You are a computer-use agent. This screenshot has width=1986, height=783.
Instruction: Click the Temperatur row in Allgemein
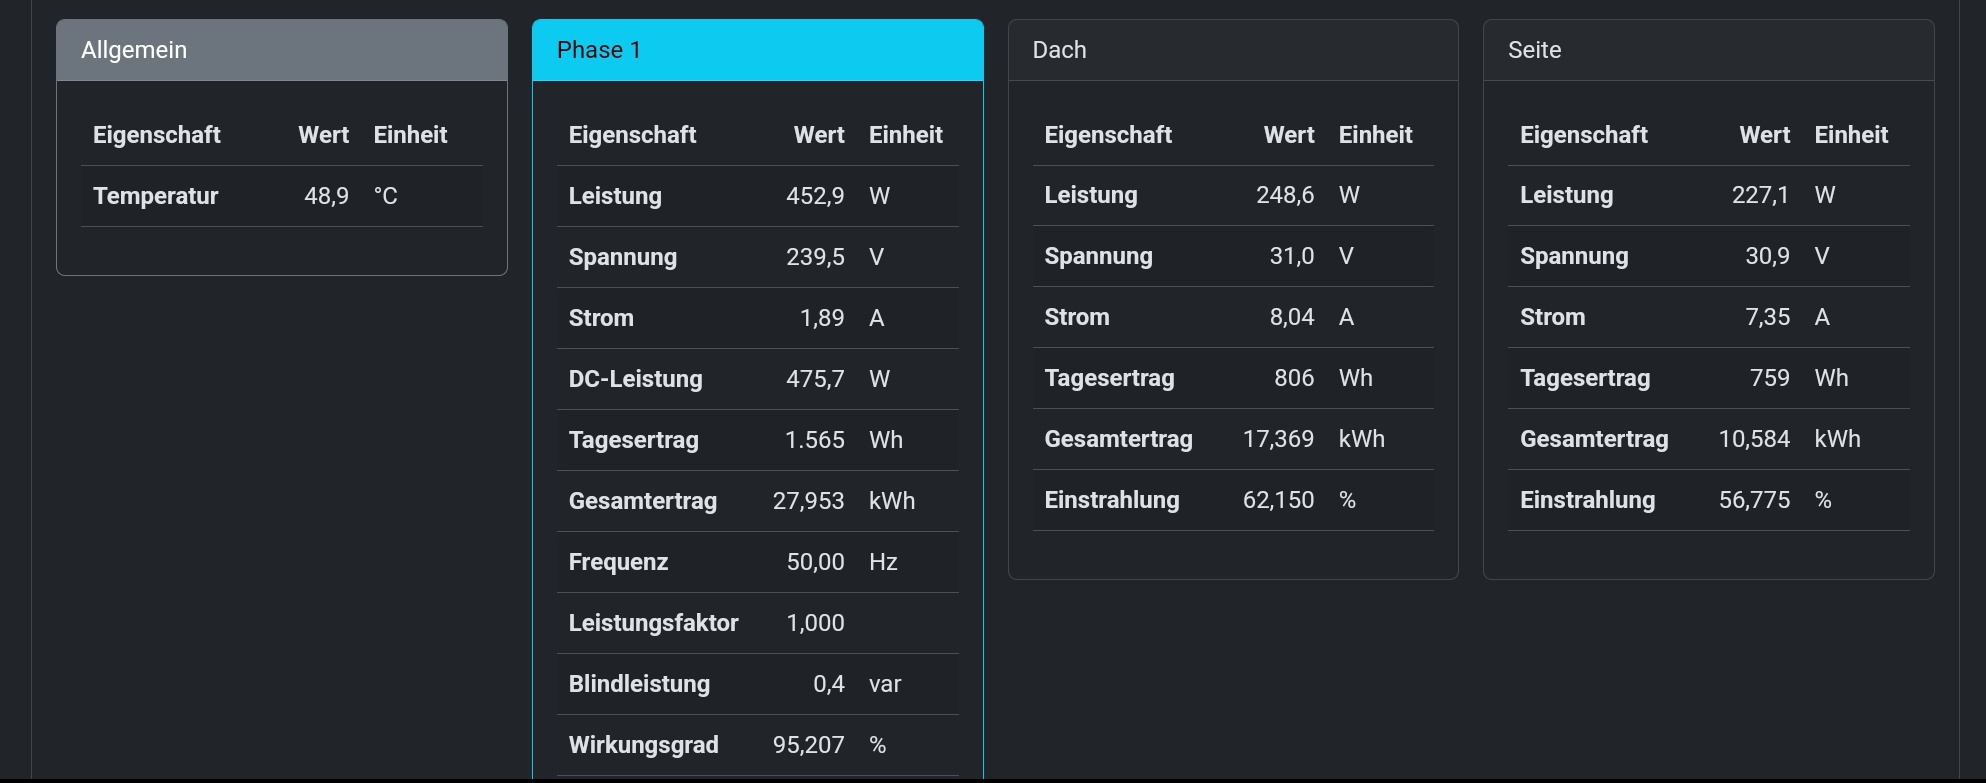pos(156,196)
